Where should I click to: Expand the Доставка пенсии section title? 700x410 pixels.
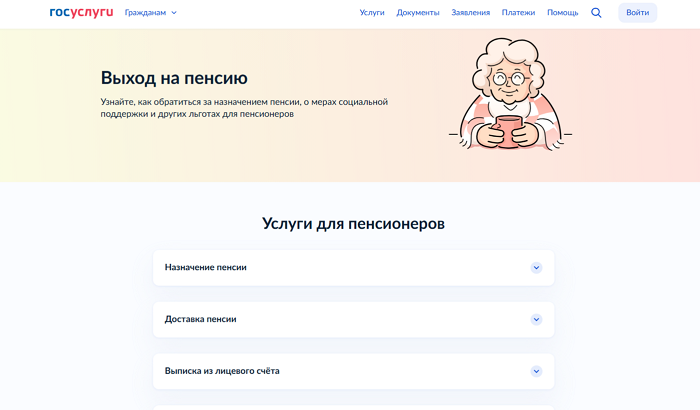[201, 319]
